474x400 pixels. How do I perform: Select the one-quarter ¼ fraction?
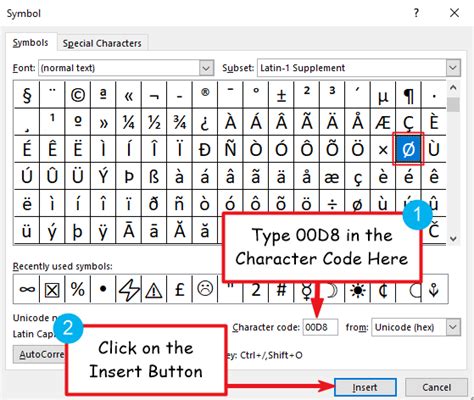pos(129,122)
